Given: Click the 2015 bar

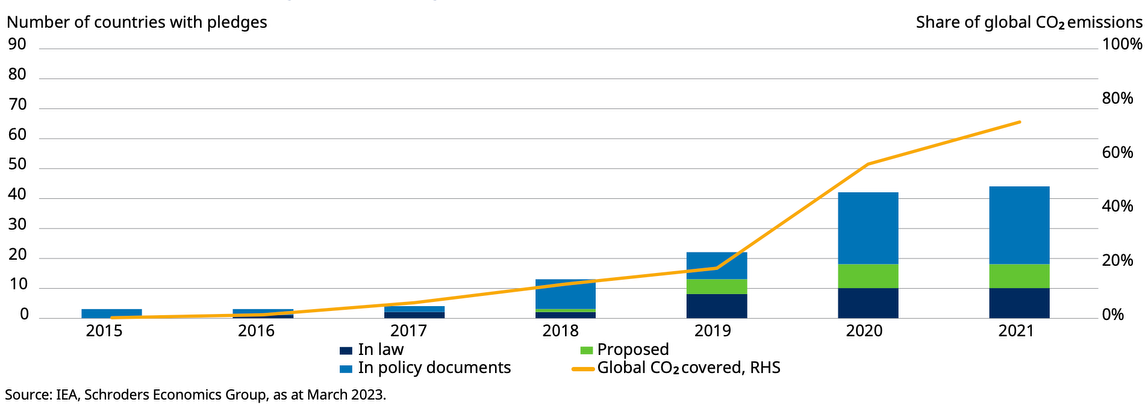Looking at the screenshot, I should point(112,313).
